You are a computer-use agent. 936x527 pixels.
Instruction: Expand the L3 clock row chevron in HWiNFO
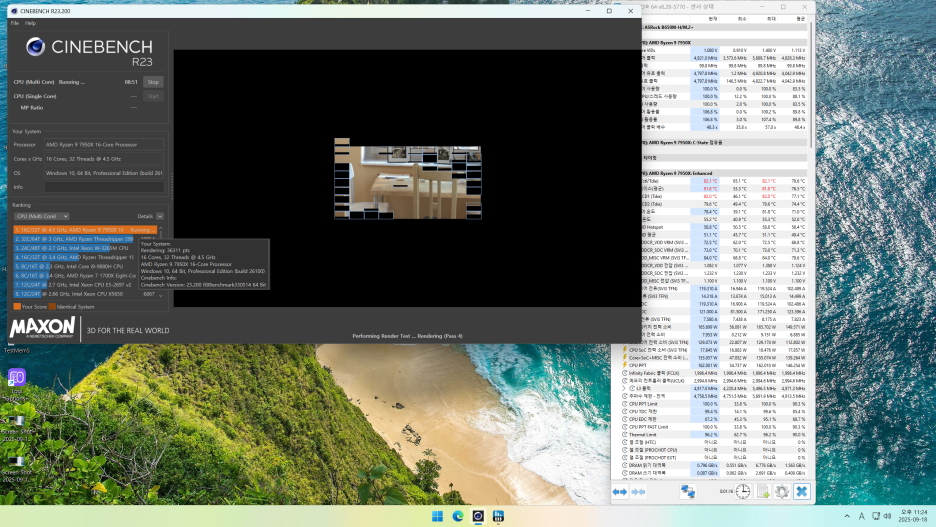coord(624,389)
